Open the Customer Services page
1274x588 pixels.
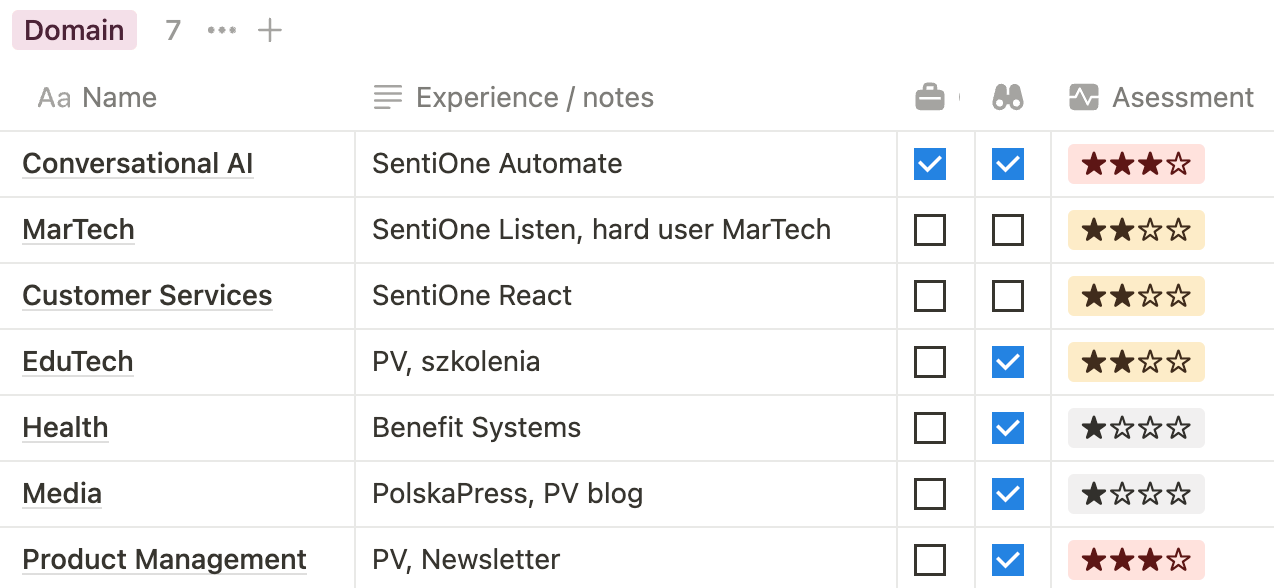[x=147, y=296]
